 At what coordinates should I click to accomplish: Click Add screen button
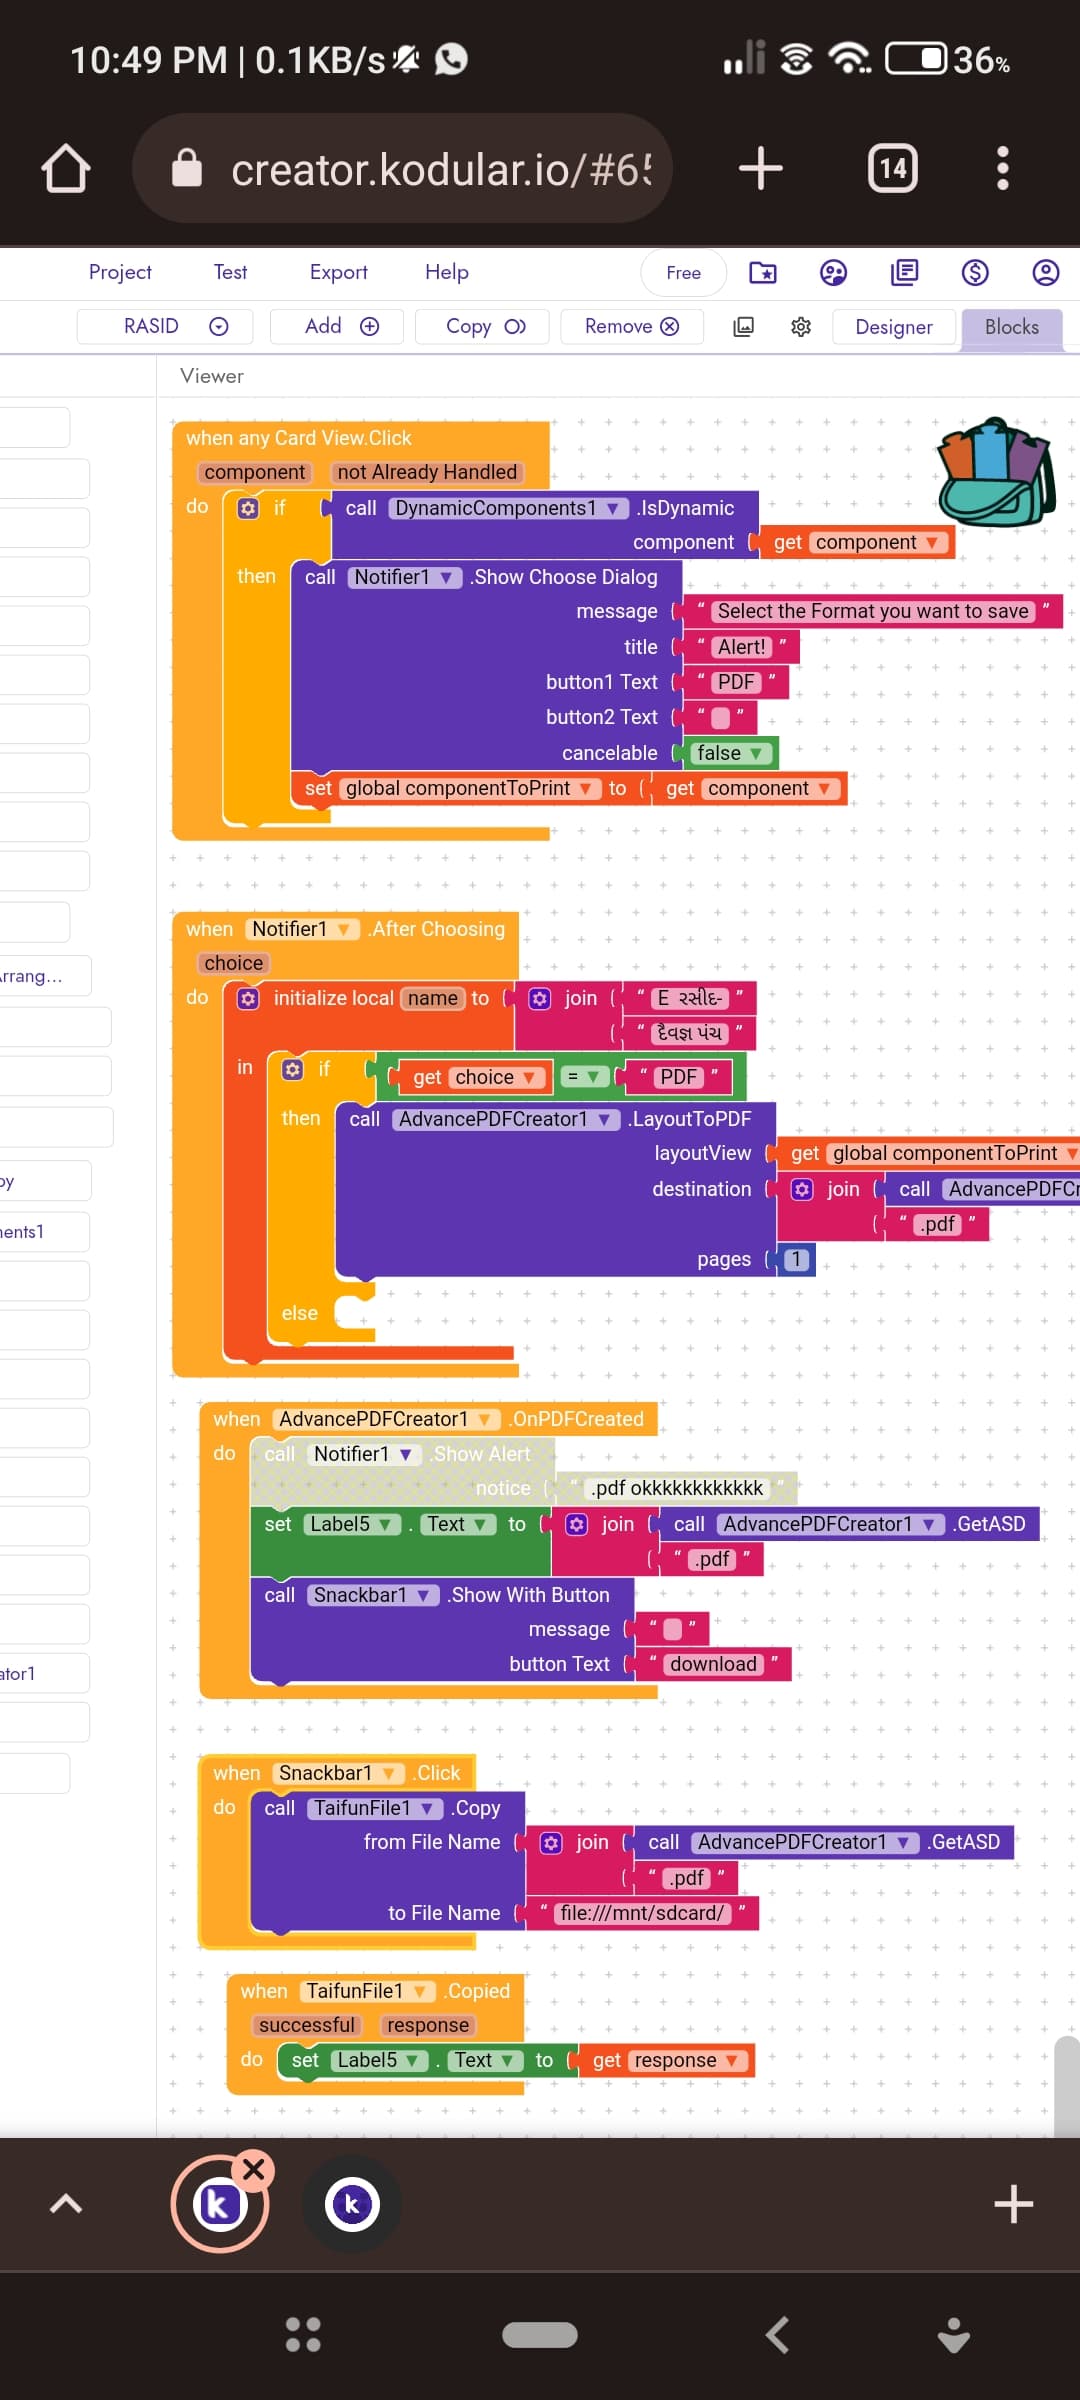coord(337,326)
